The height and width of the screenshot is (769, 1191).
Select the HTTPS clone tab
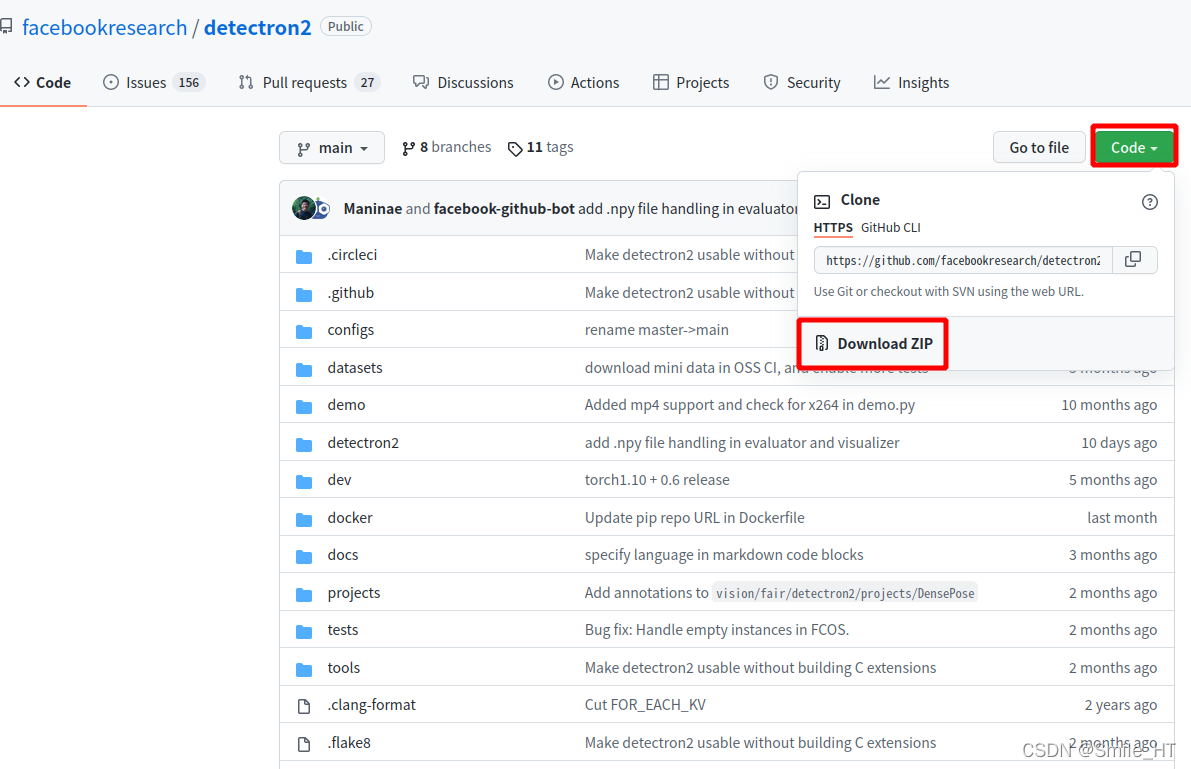(x=833, y=227)
